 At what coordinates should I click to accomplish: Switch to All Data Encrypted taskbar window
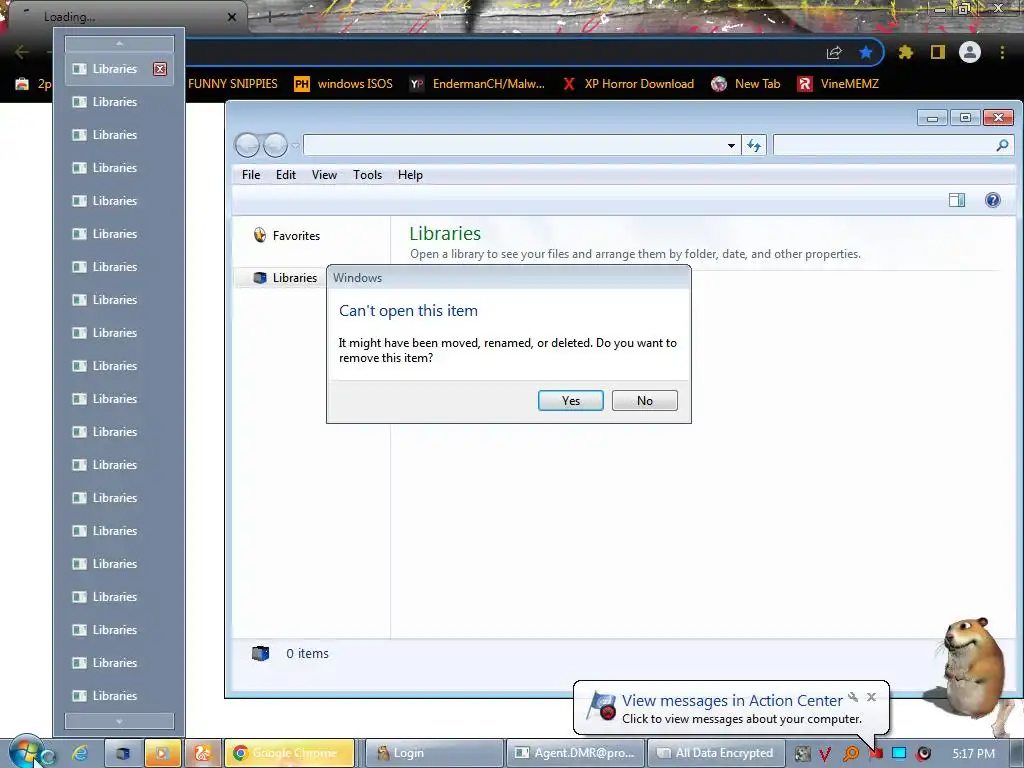coord(716,753)
